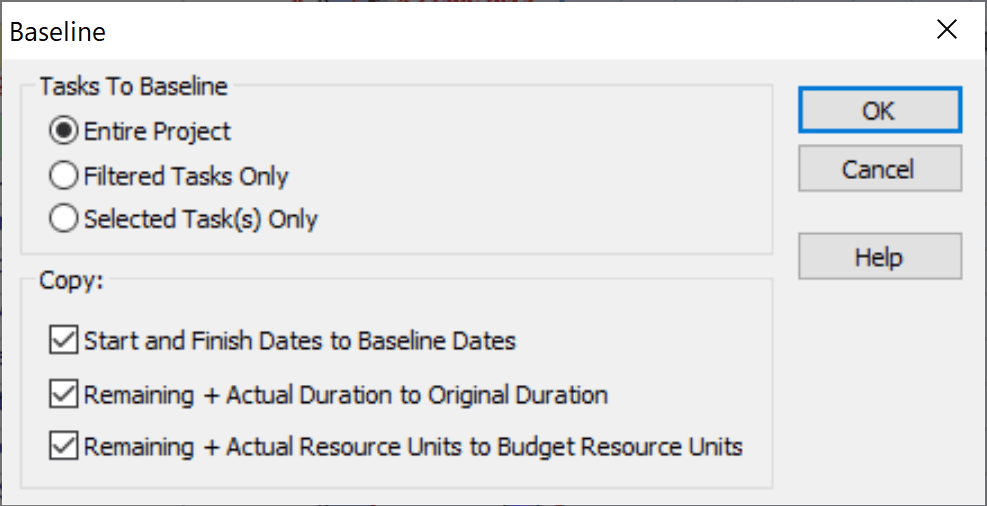Choose the Filtered Tasks Only radio button
987x506 pixels.
[x=64, y=176]
